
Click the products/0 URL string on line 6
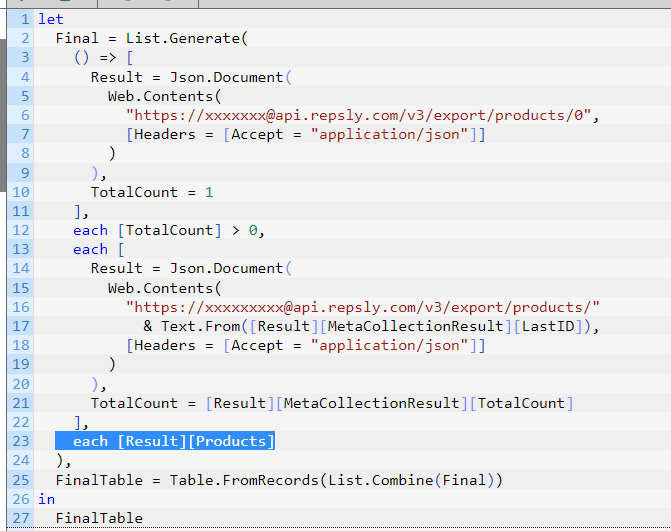tap(359, 116)
